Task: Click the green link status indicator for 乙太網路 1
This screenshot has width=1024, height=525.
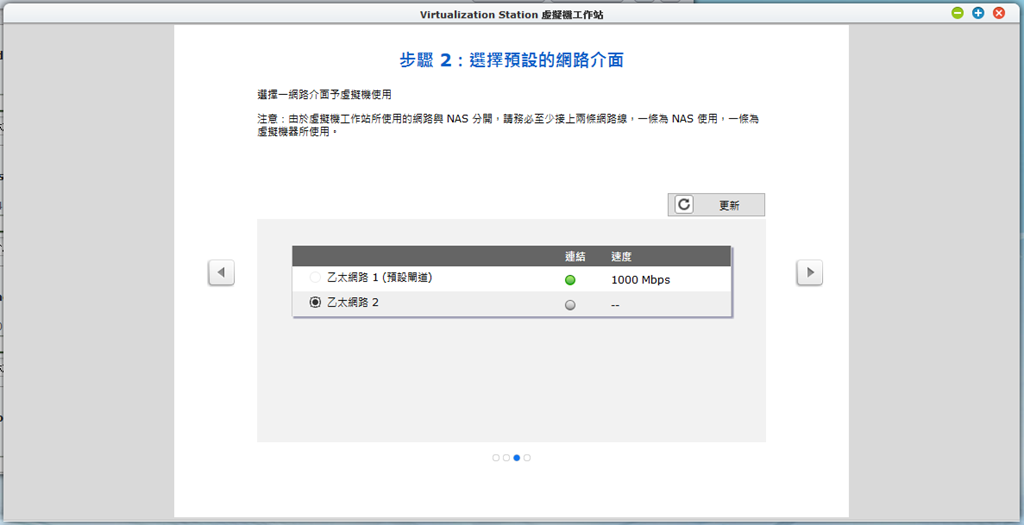Action: click(x=570, y=280)
